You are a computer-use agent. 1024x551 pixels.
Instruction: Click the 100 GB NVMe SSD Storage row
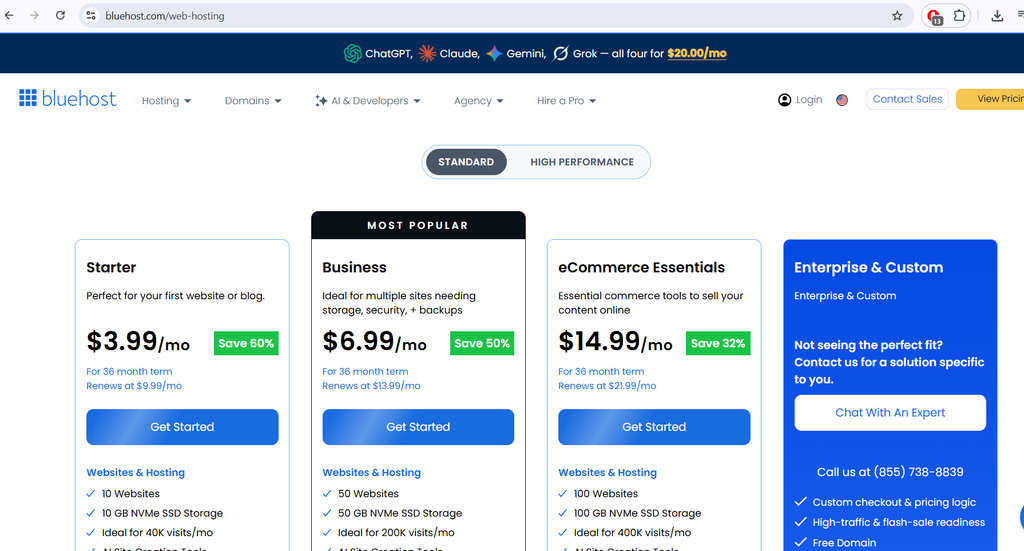point(630,513)
